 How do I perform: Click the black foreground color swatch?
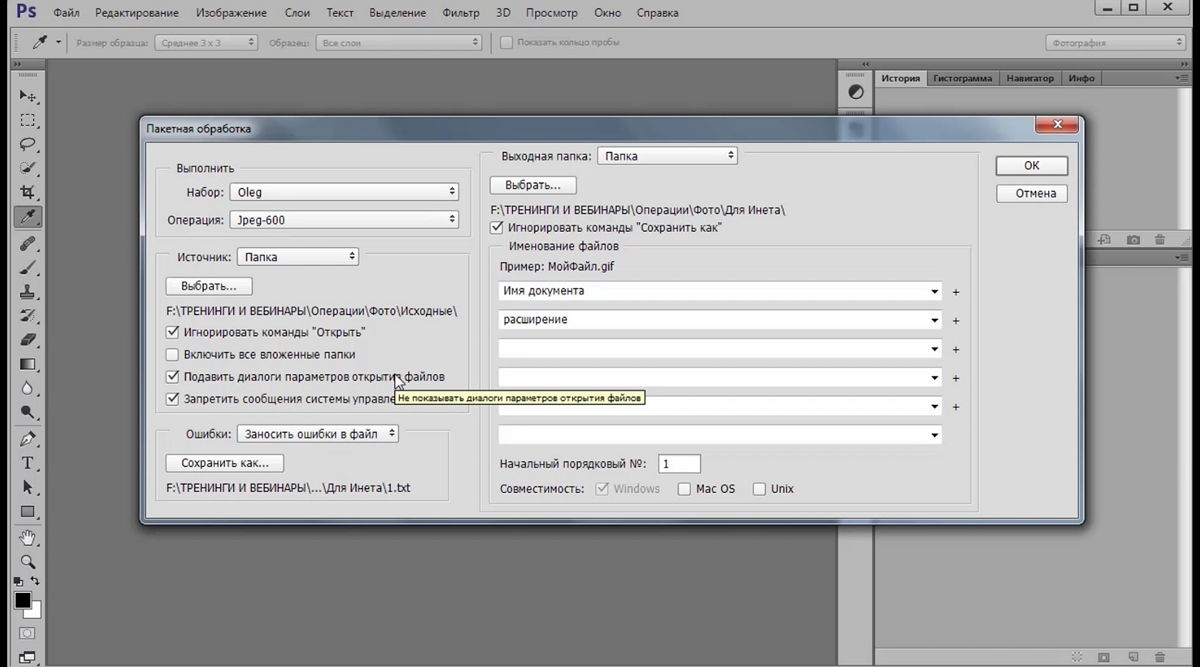click(x=22, y=600)
